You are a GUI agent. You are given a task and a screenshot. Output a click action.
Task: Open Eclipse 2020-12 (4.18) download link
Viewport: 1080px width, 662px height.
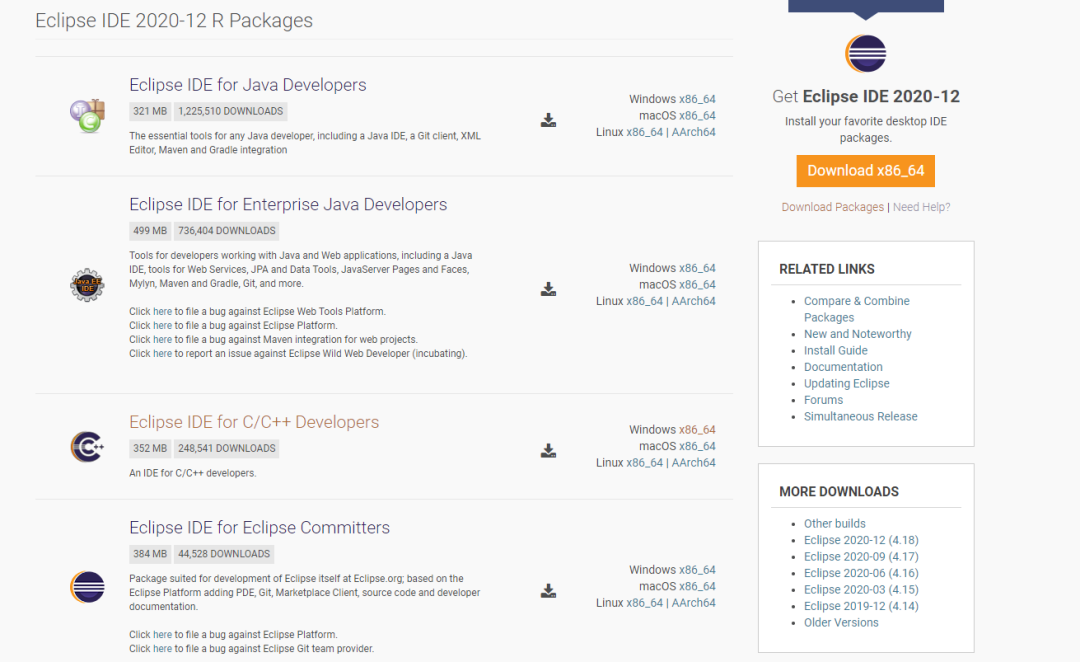861,540
